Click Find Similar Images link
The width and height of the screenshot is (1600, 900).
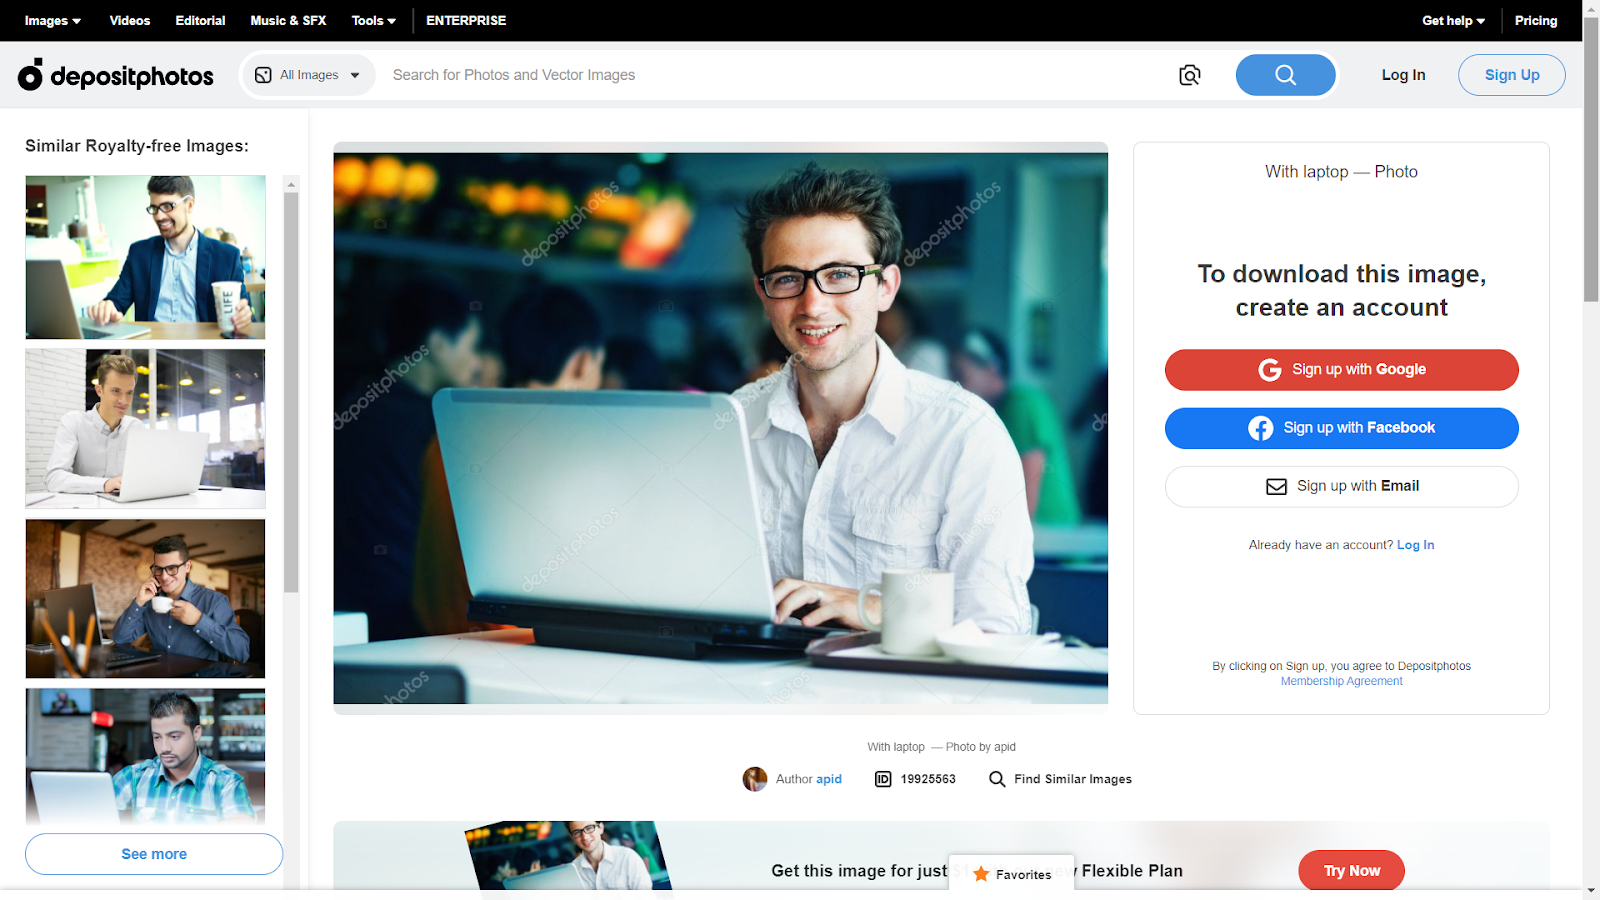point(1073,779)
